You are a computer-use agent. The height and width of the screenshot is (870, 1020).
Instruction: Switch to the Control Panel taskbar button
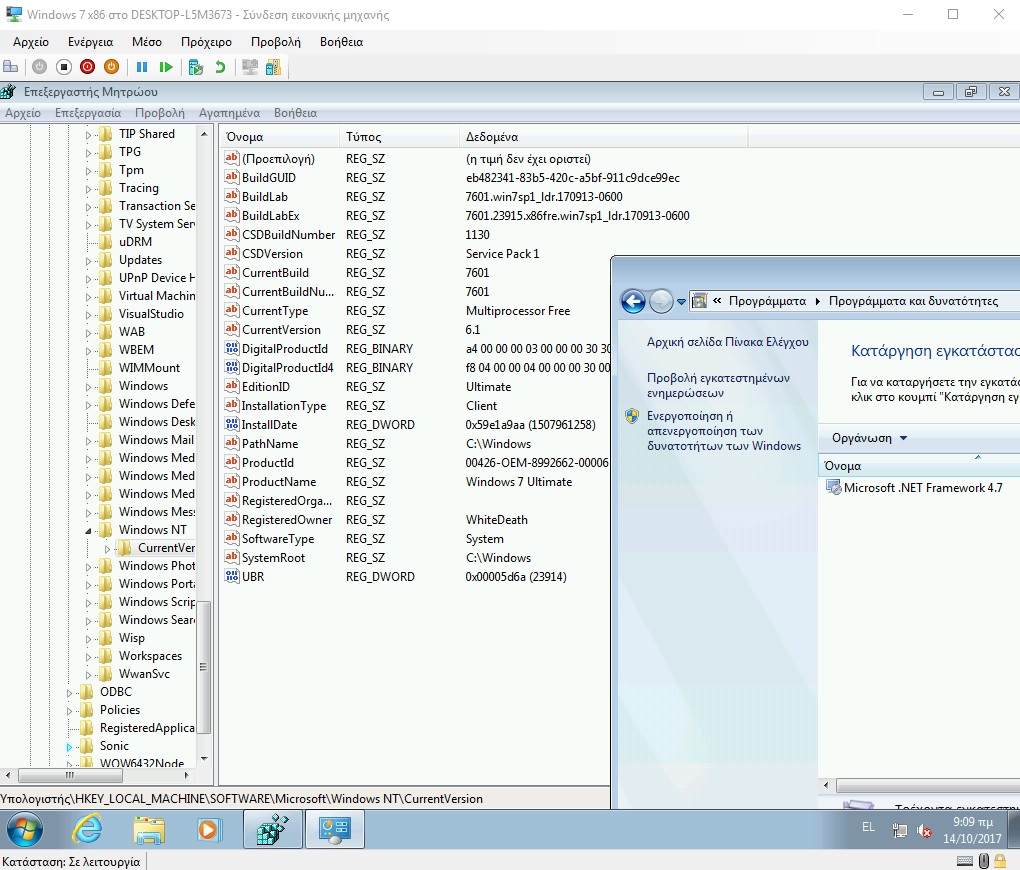click(x=334, y=829)
